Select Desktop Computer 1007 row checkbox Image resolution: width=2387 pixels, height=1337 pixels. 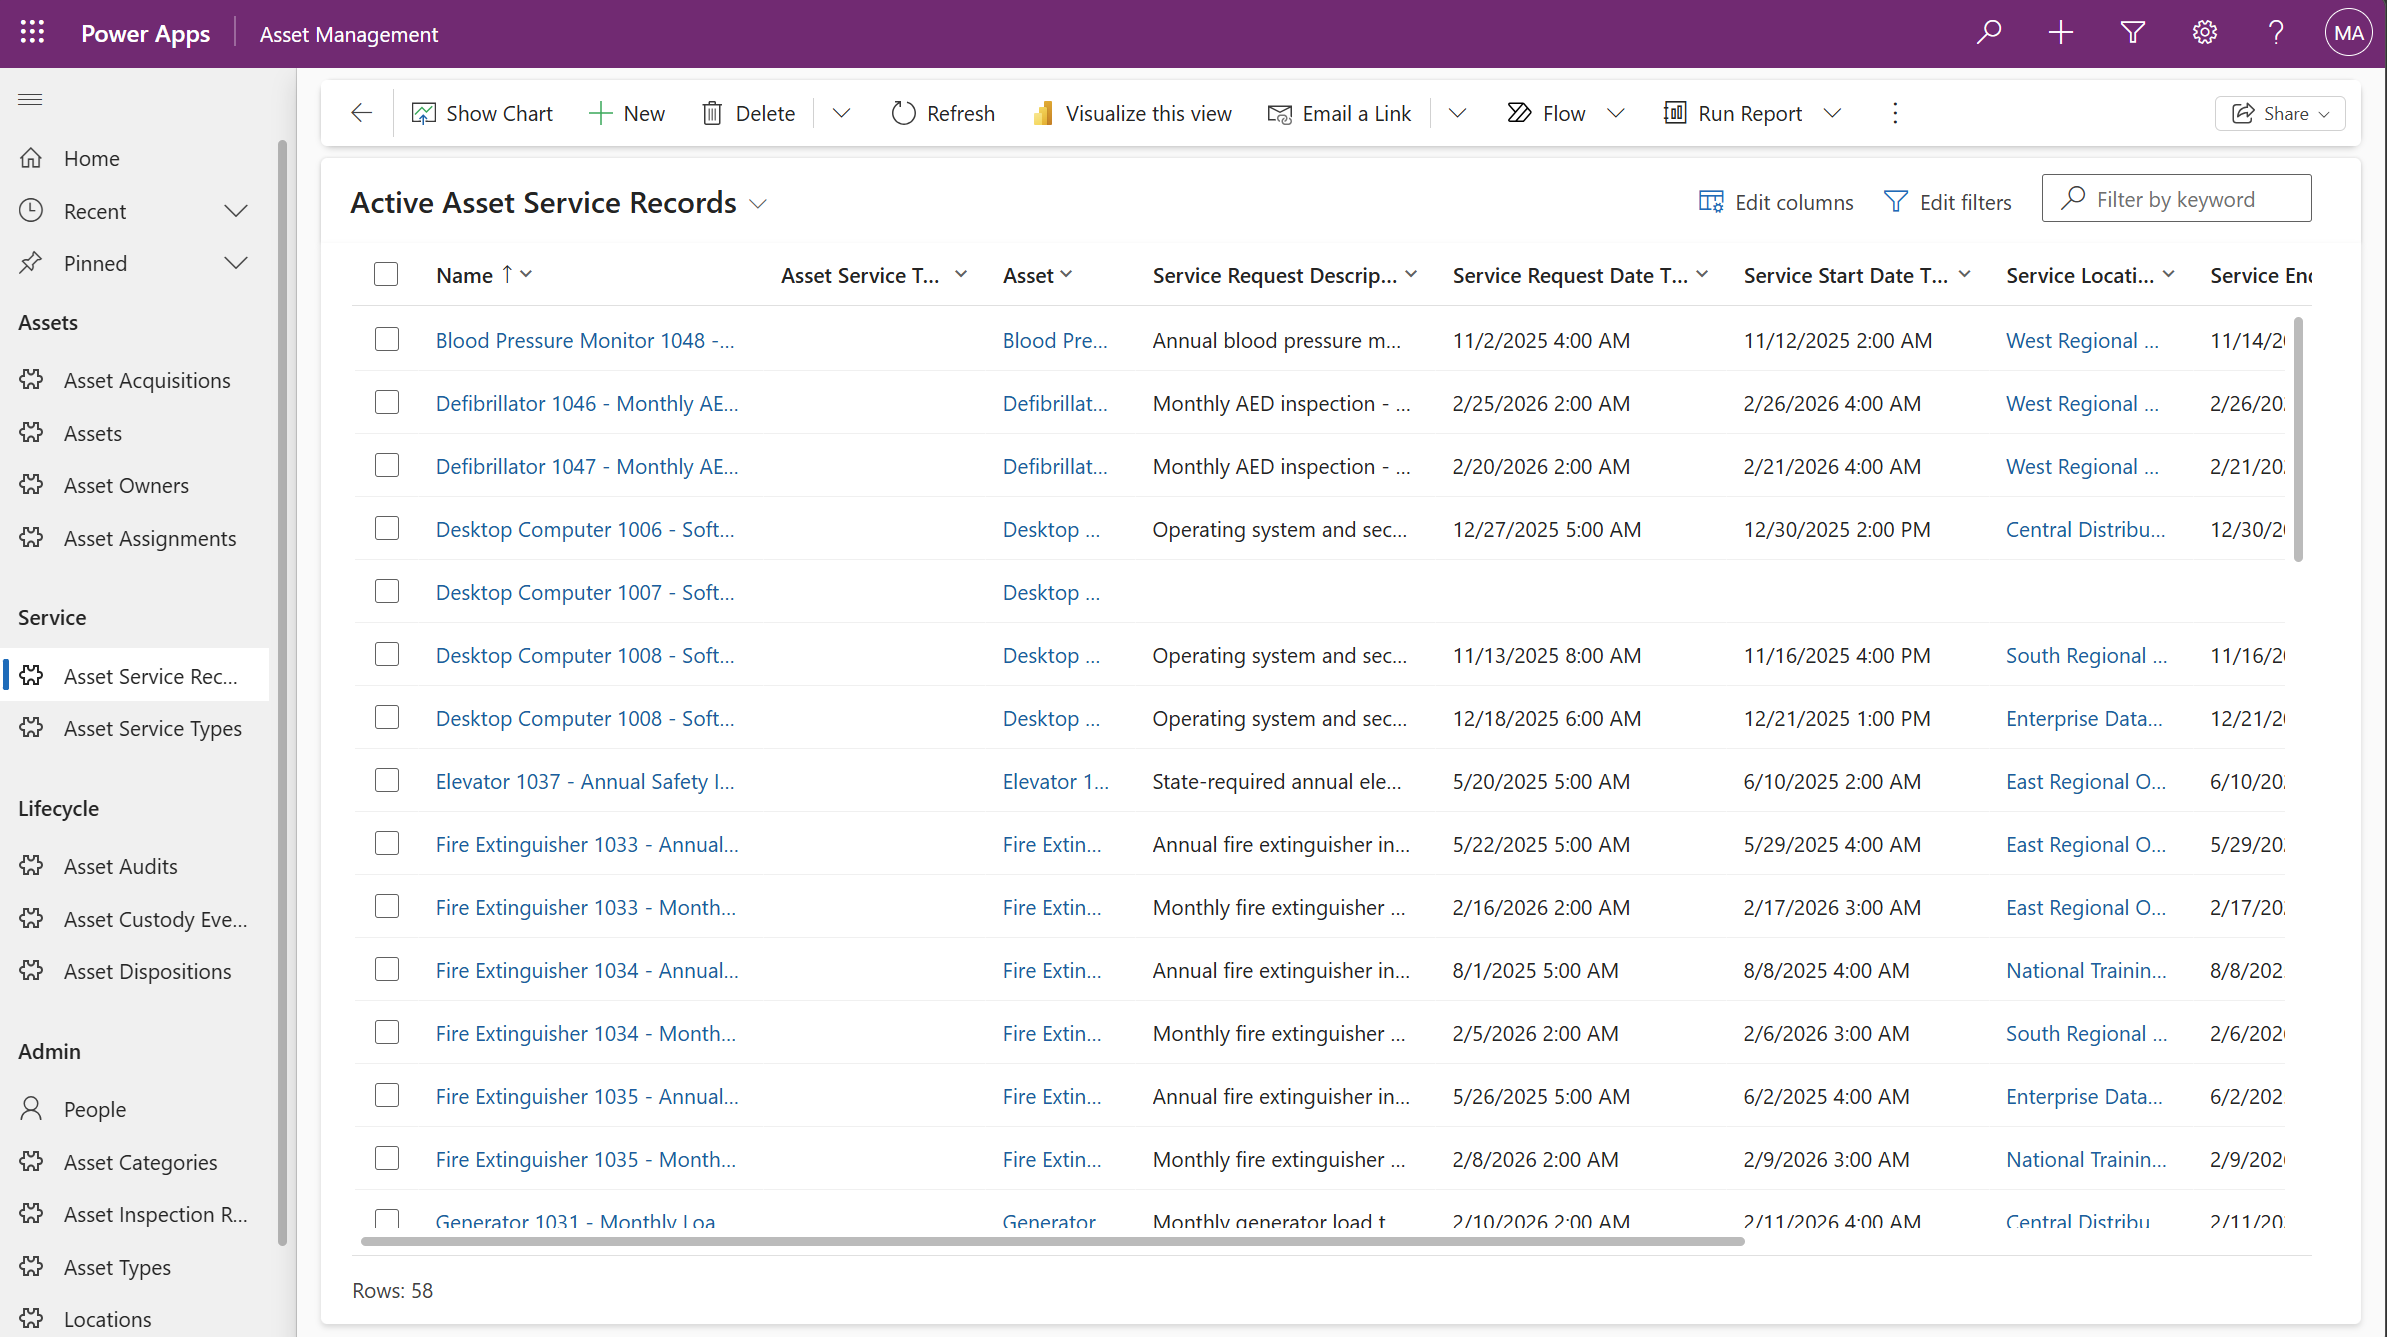[x=387, y=591]
